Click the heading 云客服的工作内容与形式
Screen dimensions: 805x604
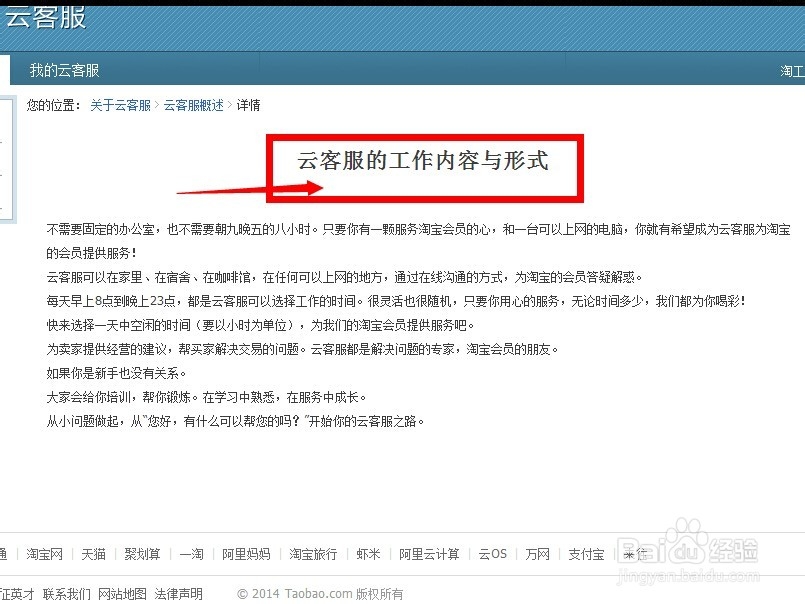[423, 160]
